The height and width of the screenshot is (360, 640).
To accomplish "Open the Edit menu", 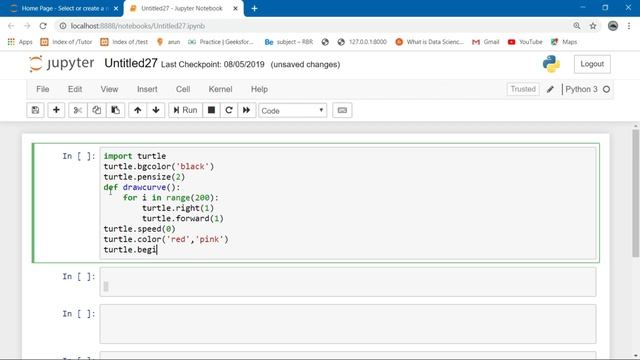I will (x=75, y=89).
